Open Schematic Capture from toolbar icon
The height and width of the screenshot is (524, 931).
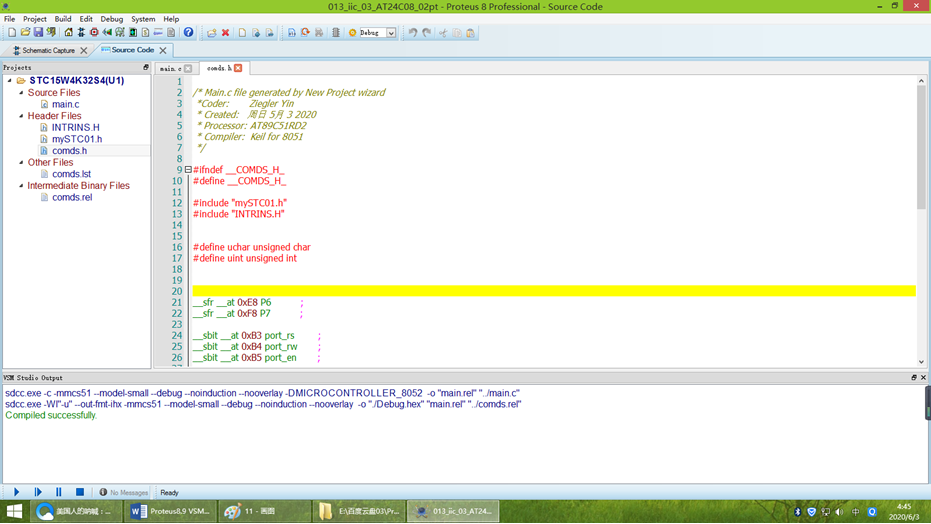81,33
